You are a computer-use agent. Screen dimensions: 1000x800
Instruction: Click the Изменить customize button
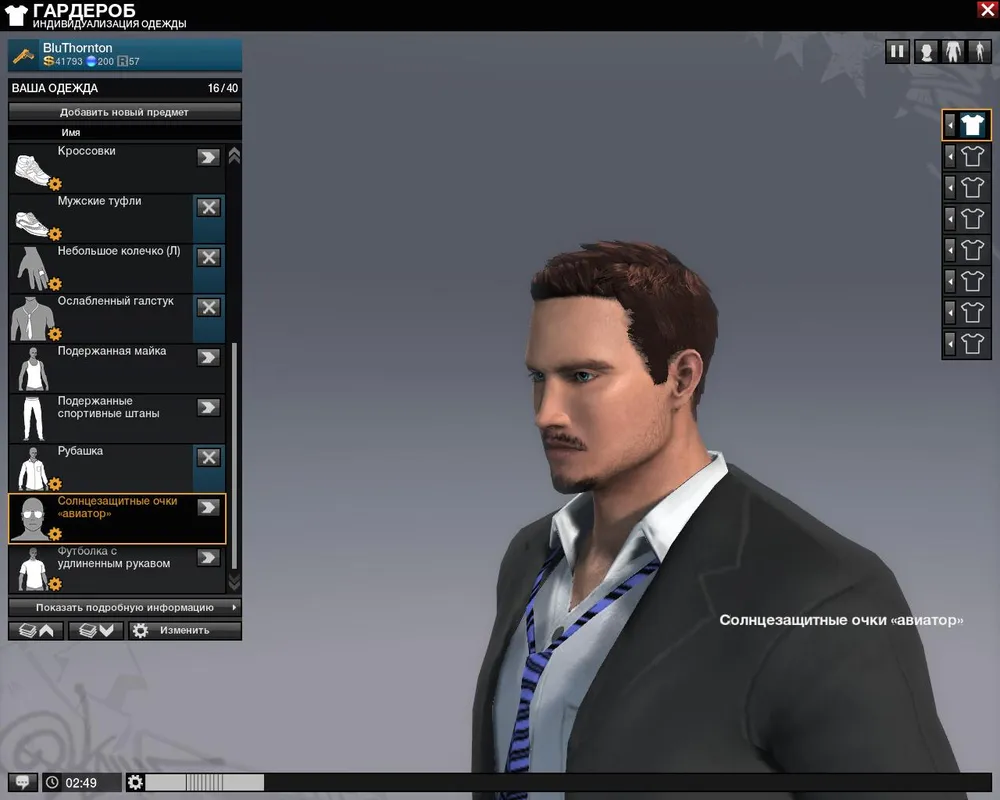185,630
